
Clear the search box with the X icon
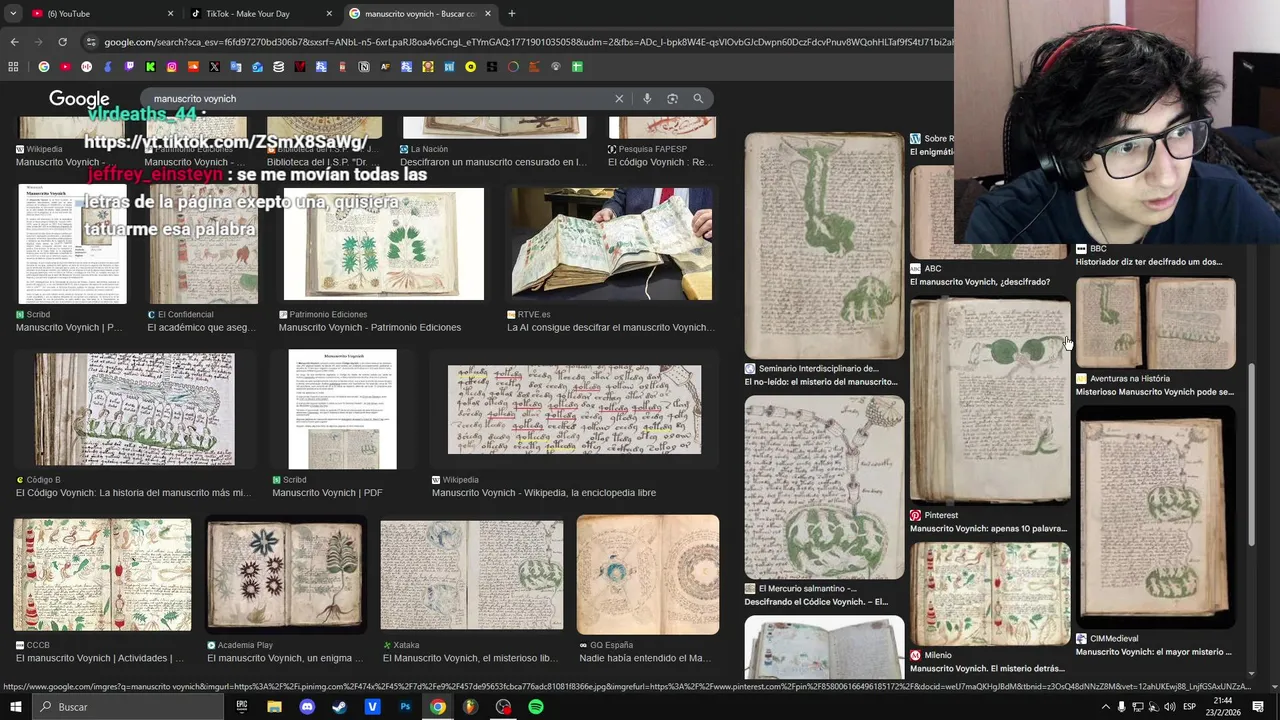point(619,99)
